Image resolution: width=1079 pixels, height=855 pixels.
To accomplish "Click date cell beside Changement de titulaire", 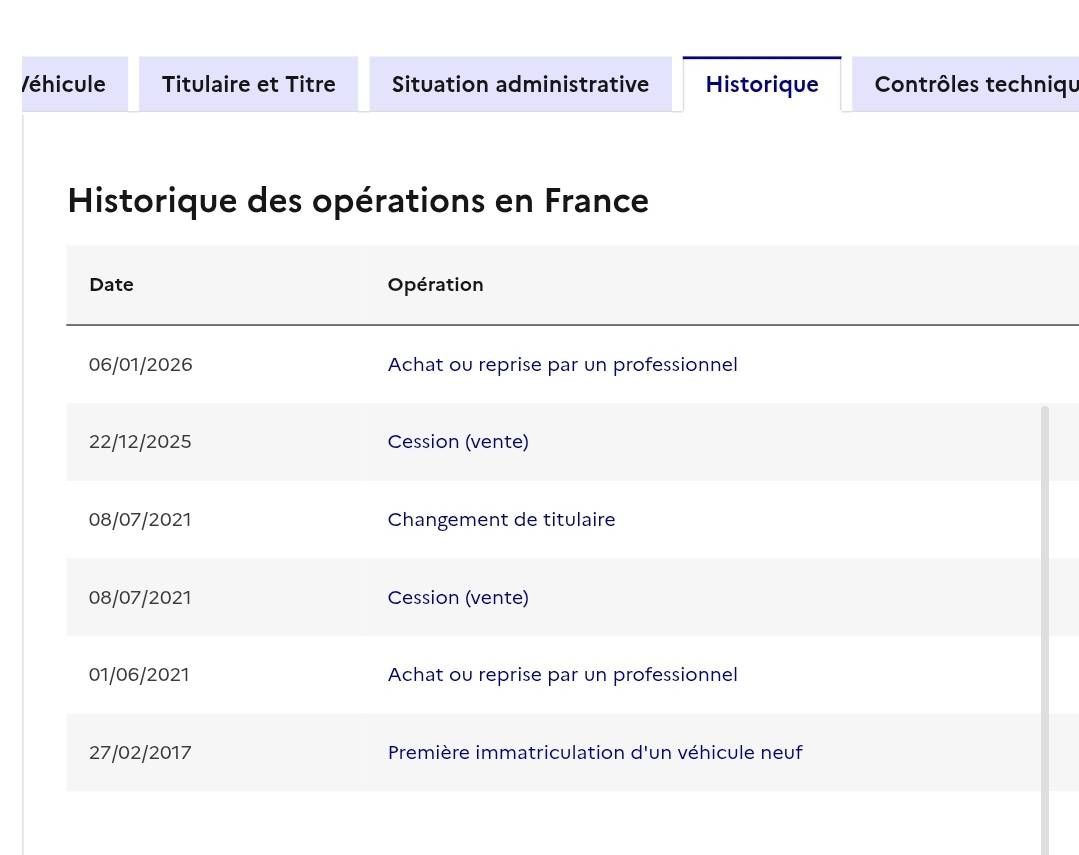I will 140,520.
